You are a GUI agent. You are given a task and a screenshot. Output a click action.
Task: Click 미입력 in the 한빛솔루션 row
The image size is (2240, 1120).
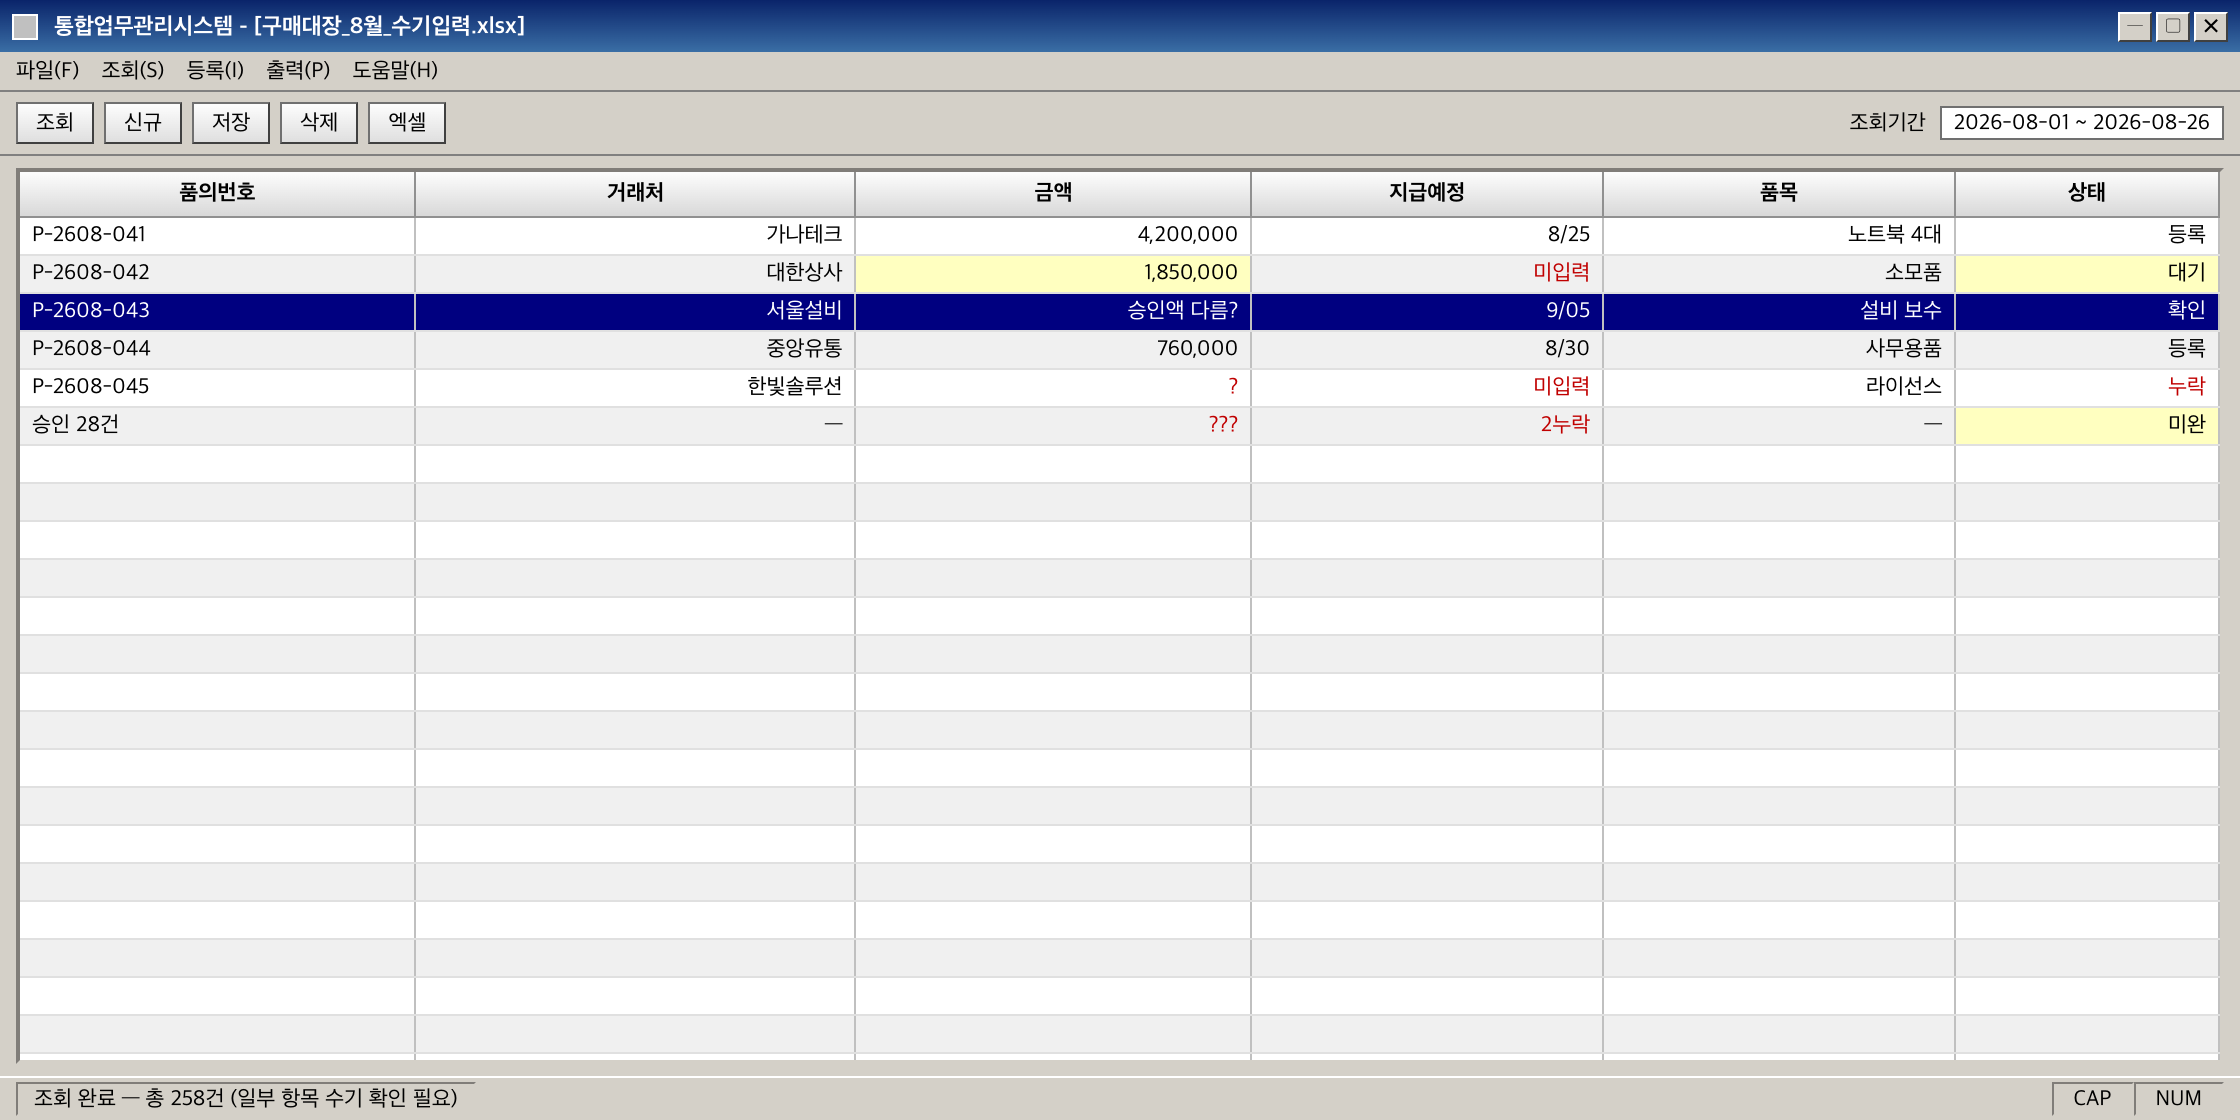coord(1427,387)
